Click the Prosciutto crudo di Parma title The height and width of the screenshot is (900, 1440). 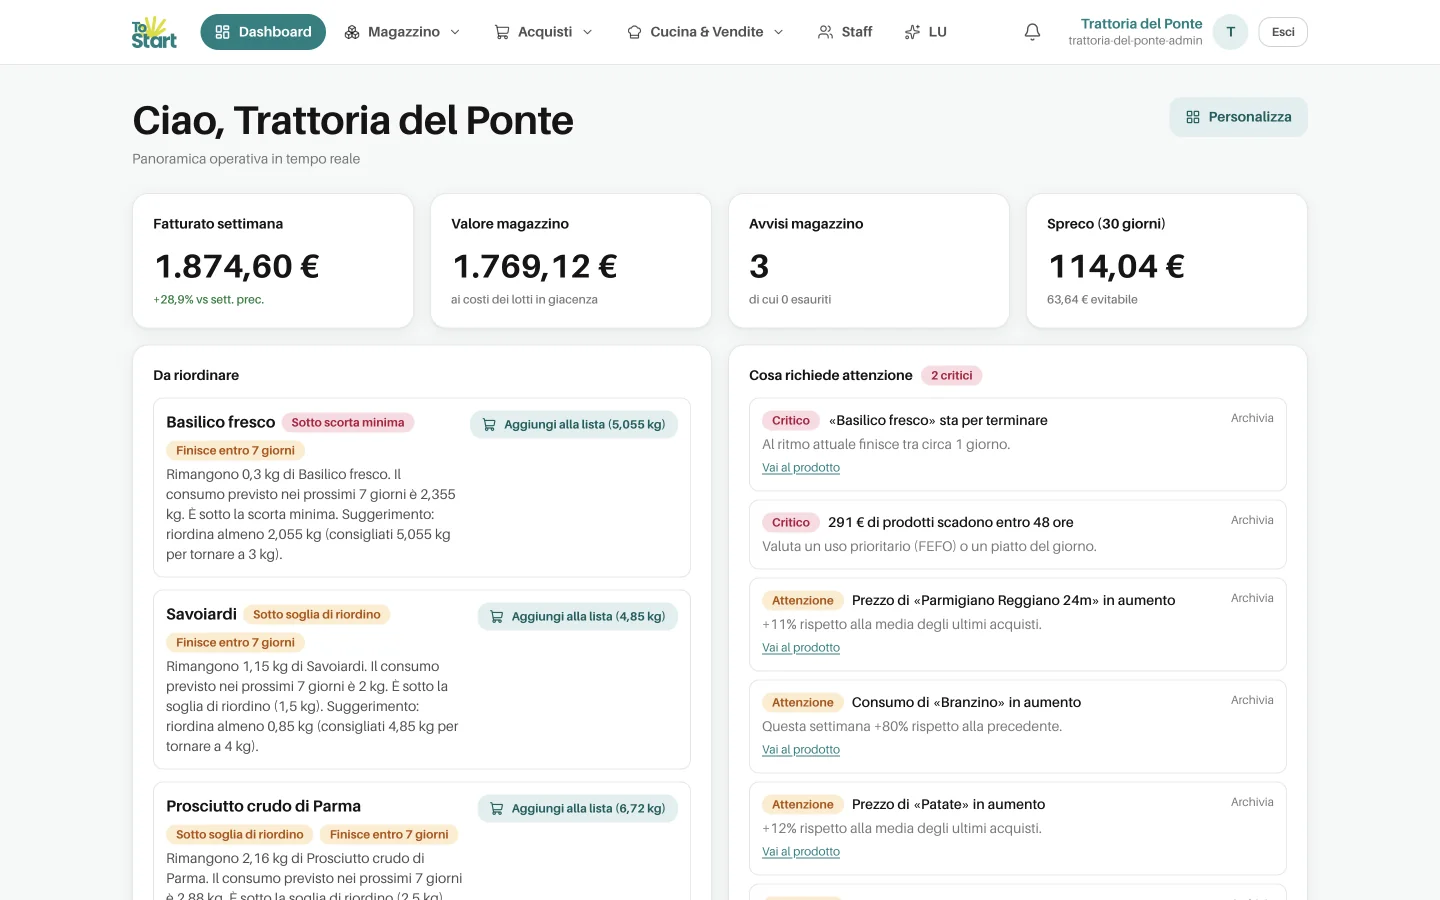pos(263,806)
